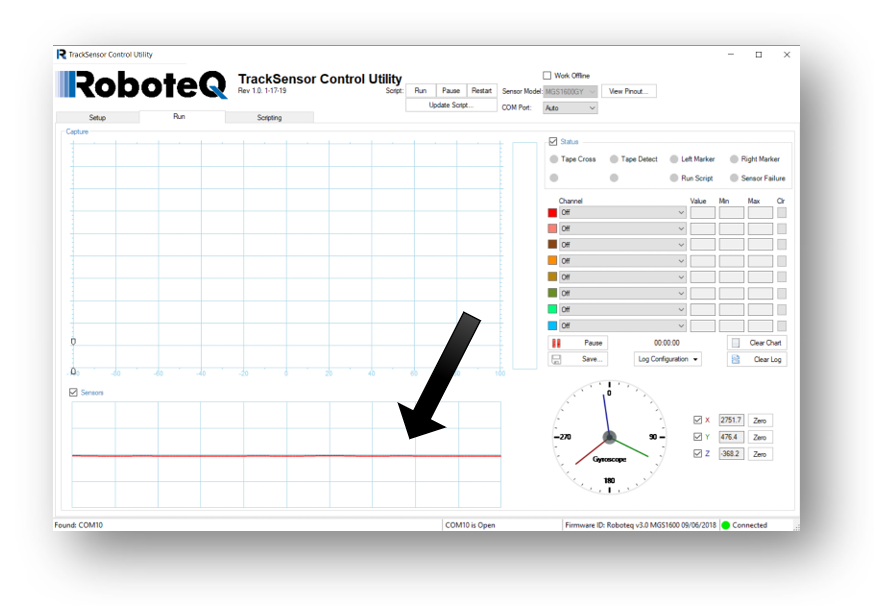
Task: Expand the Log Configuration dropdown
Action: click(668, 359)
